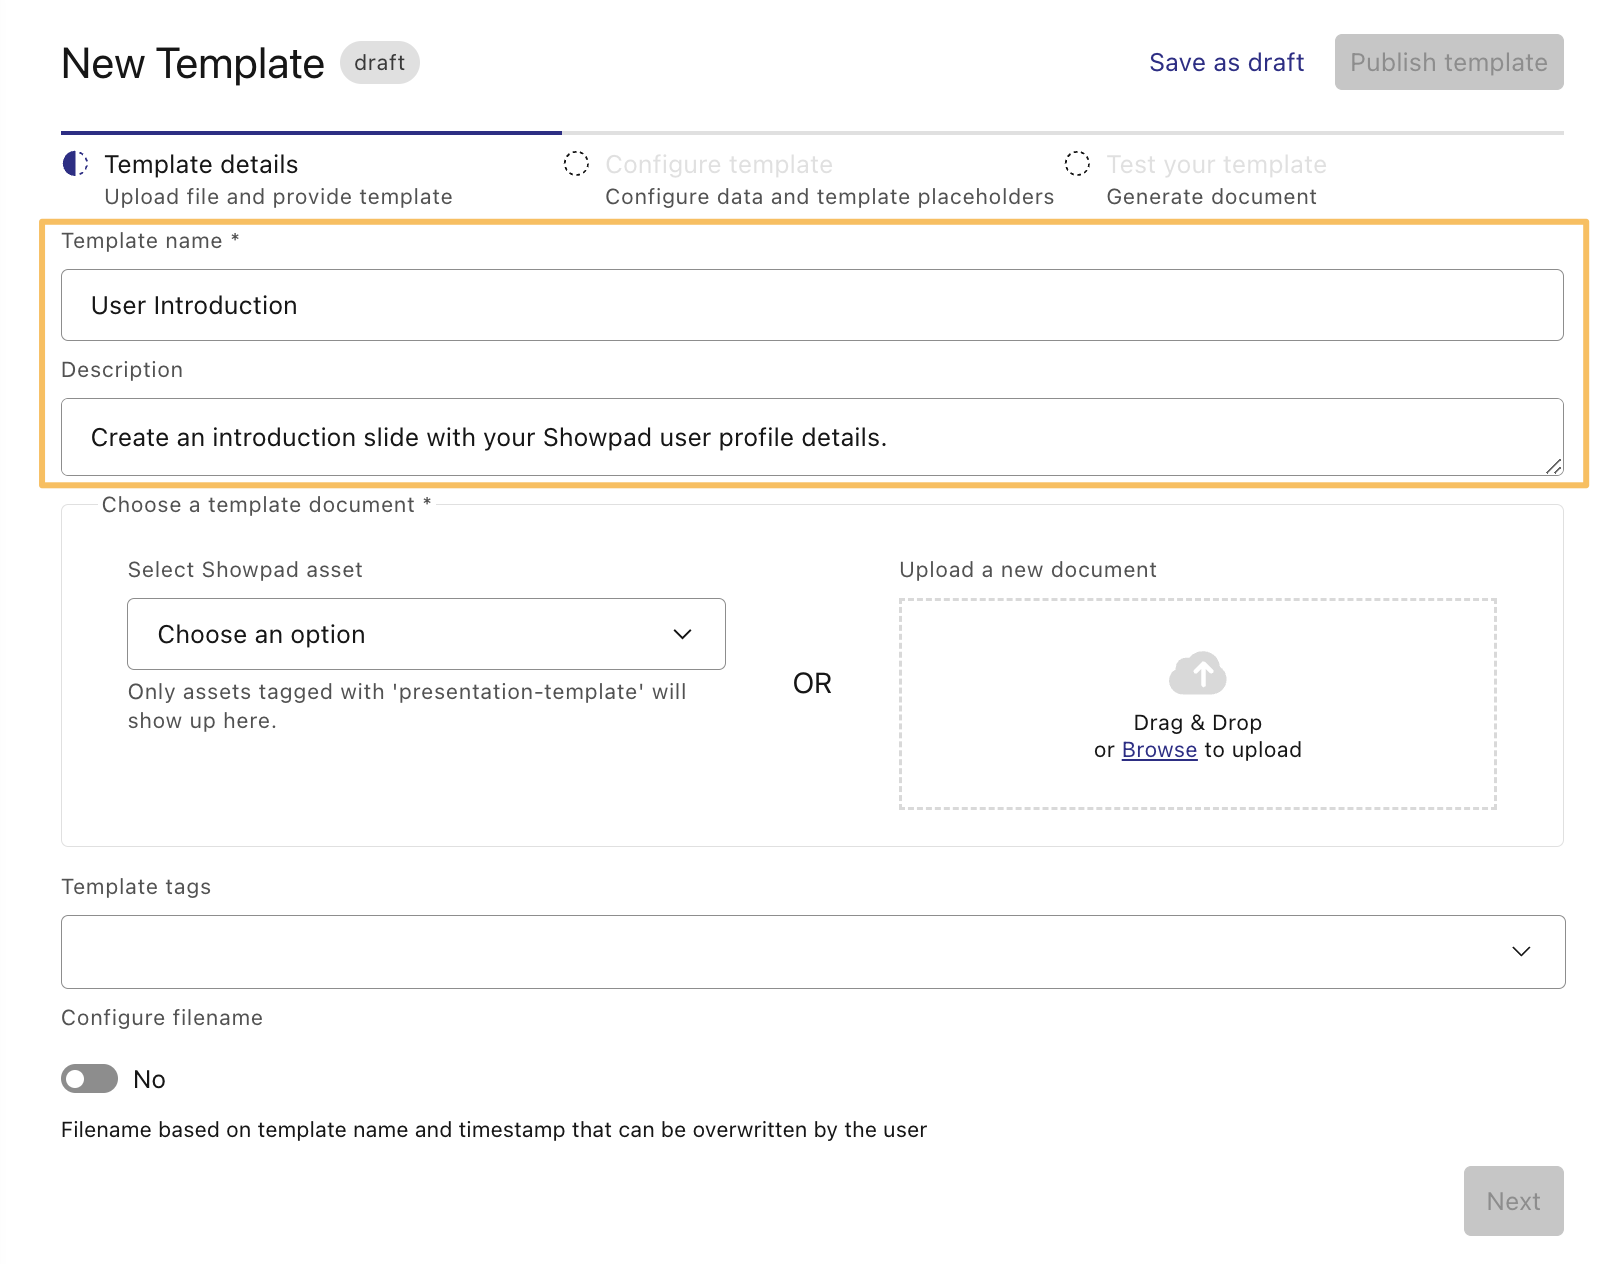The height and width of the screenshot is (1264, 1624).
Task: Click the 'Template tags' label
Action: tap(136, 887)
